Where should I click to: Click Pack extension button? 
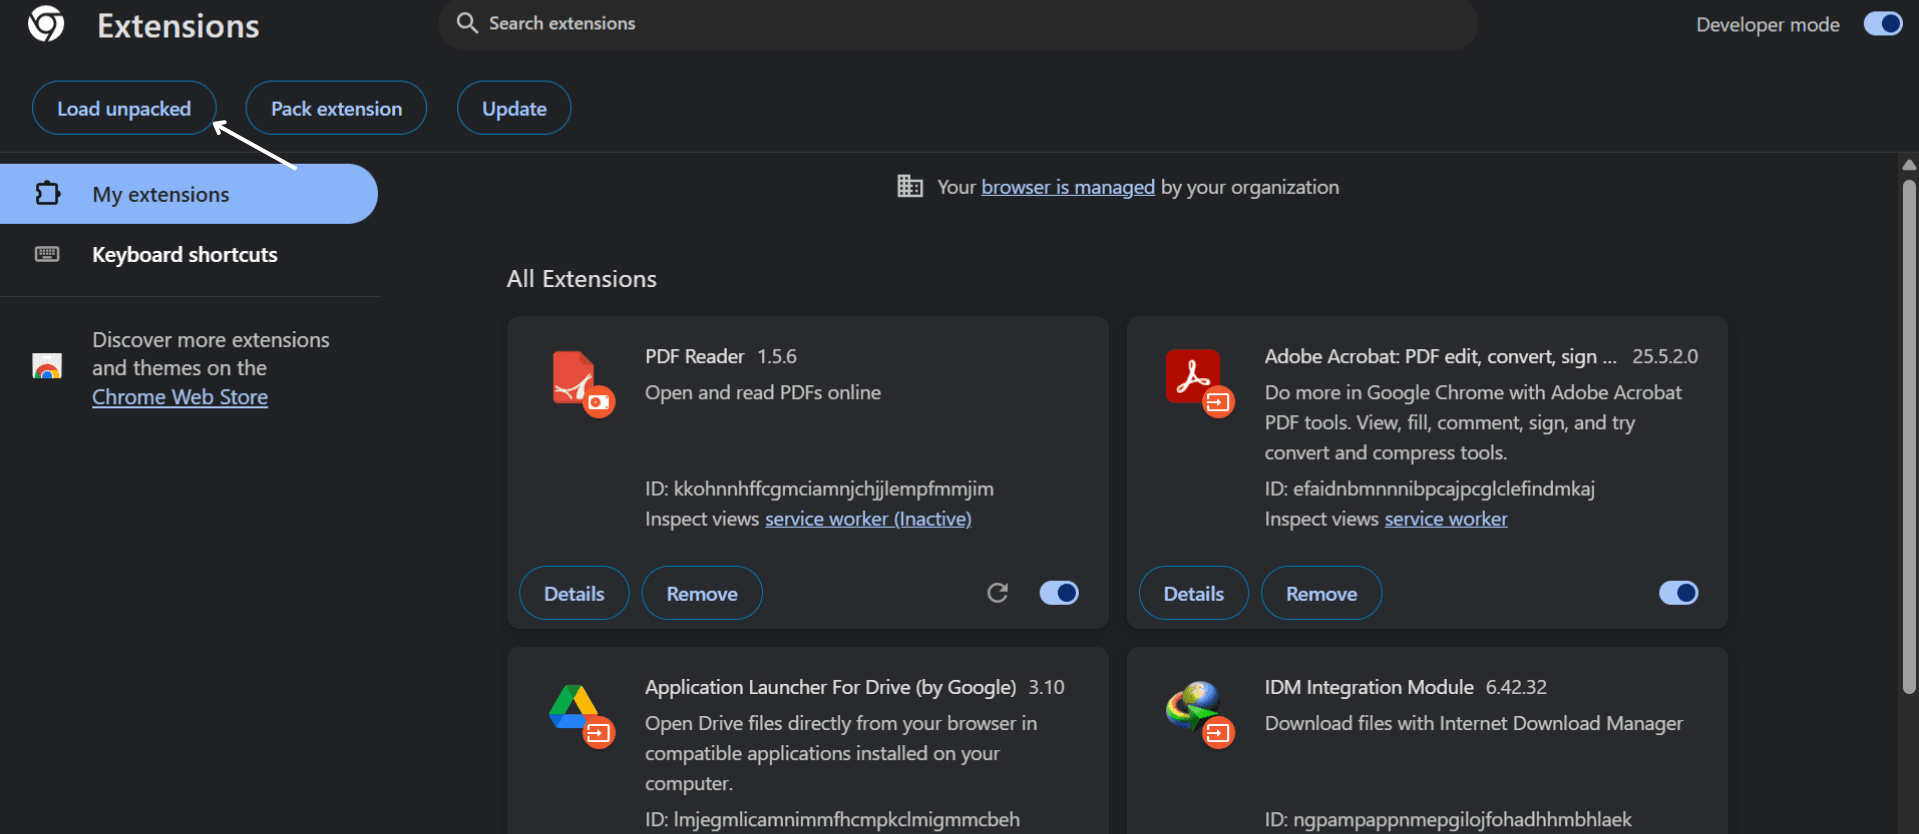(x=336, y=108)
